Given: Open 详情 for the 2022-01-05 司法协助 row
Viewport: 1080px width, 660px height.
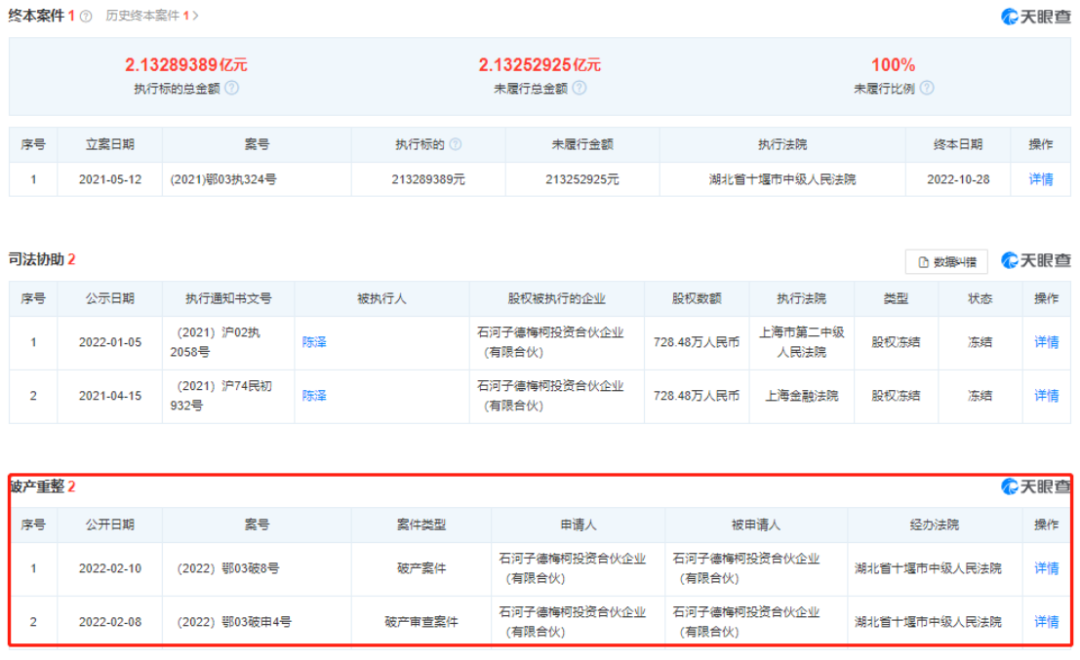Looking at the screenshot, I should coord(1046,342).
